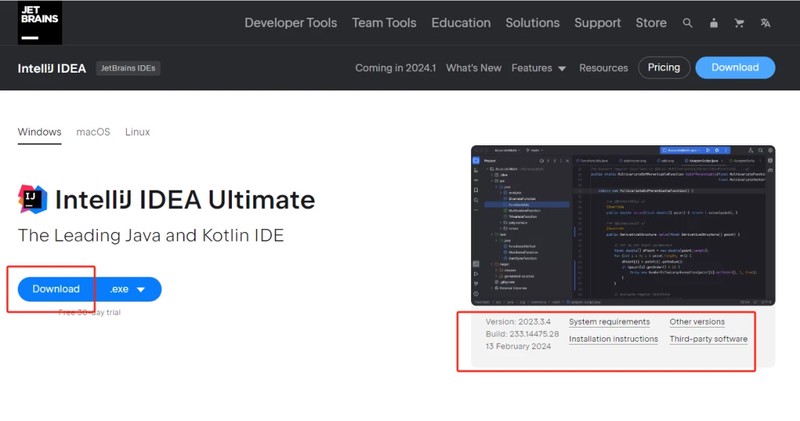Open Installation instructions link
The height and width of the screenshot is (421, 800).
click(x=613, y=339)
